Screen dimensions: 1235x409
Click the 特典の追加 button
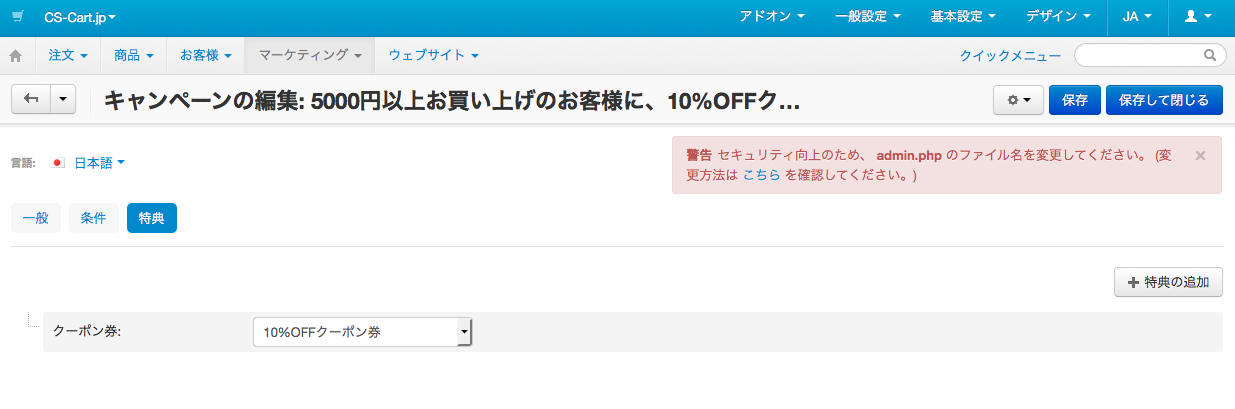coord(1168,282)
